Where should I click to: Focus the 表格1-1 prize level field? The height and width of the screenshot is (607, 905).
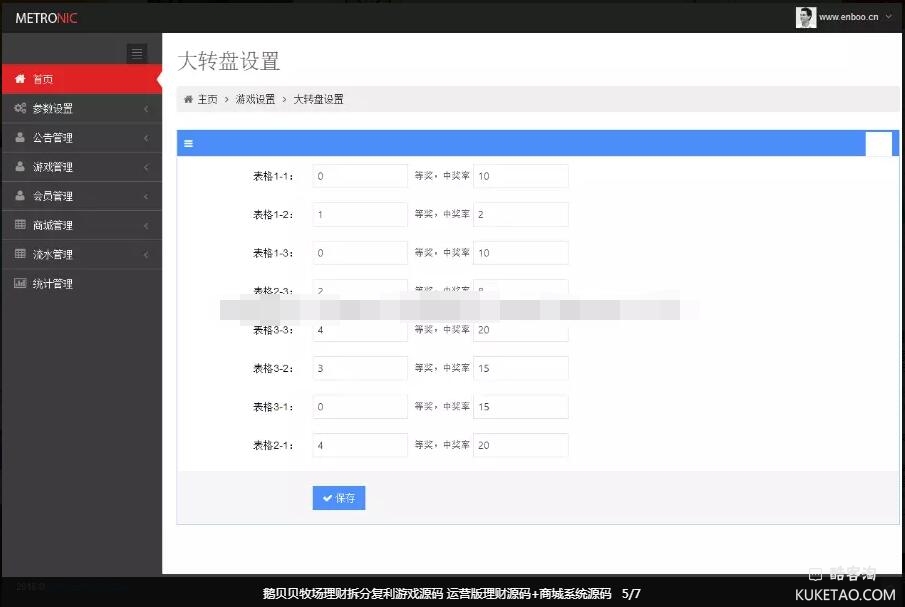[x=360, y=176]
